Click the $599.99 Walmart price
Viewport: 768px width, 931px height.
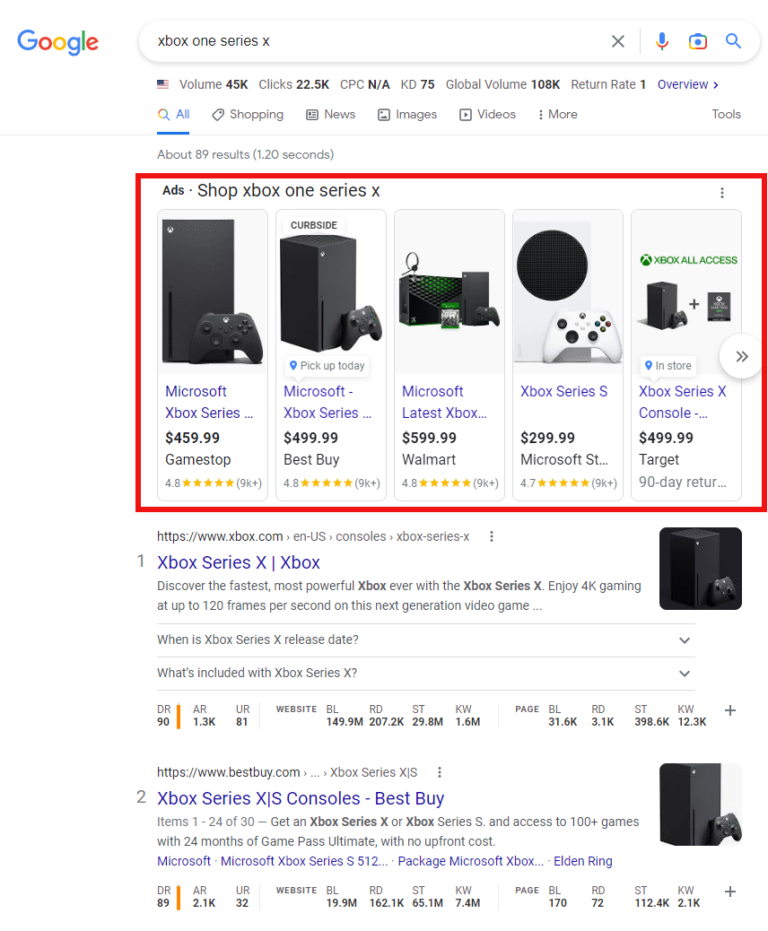coord(429,438)
